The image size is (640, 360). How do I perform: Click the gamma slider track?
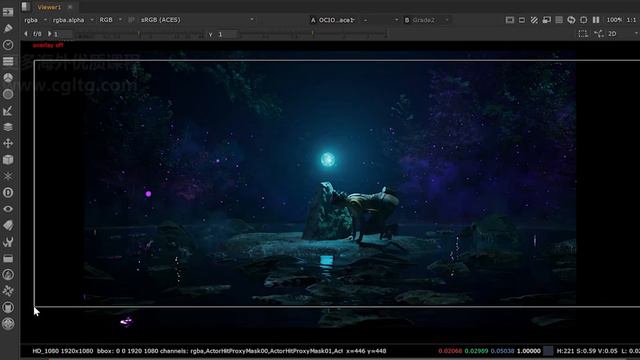click(313, 35)
